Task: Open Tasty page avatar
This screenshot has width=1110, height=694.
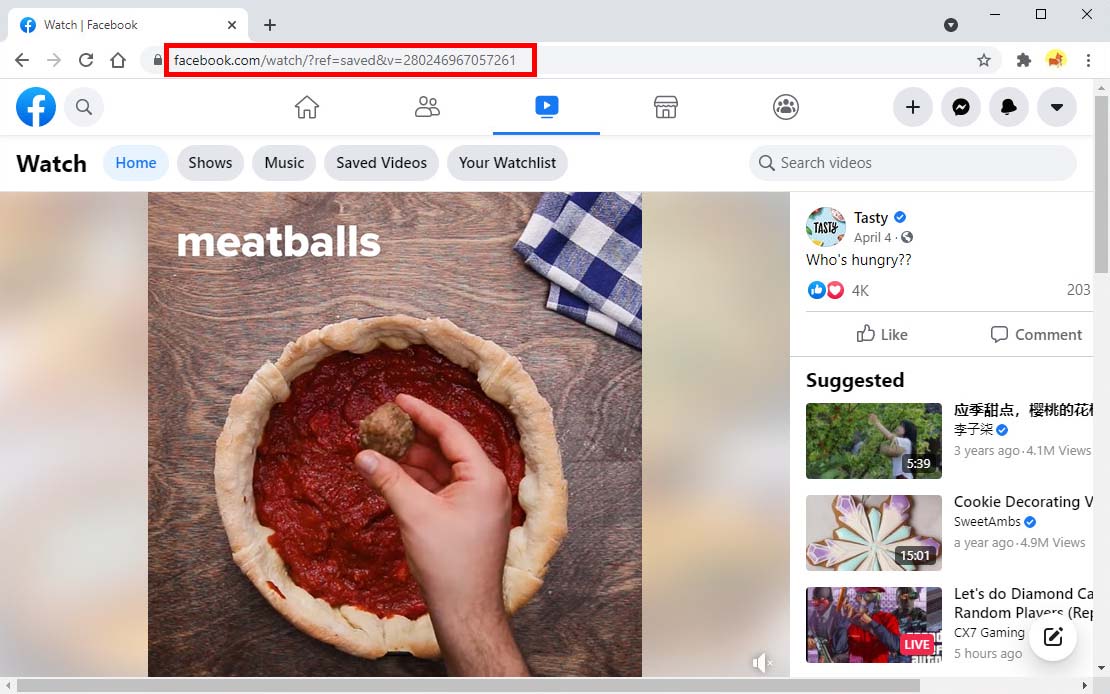Action: click(x=825, y=227)
